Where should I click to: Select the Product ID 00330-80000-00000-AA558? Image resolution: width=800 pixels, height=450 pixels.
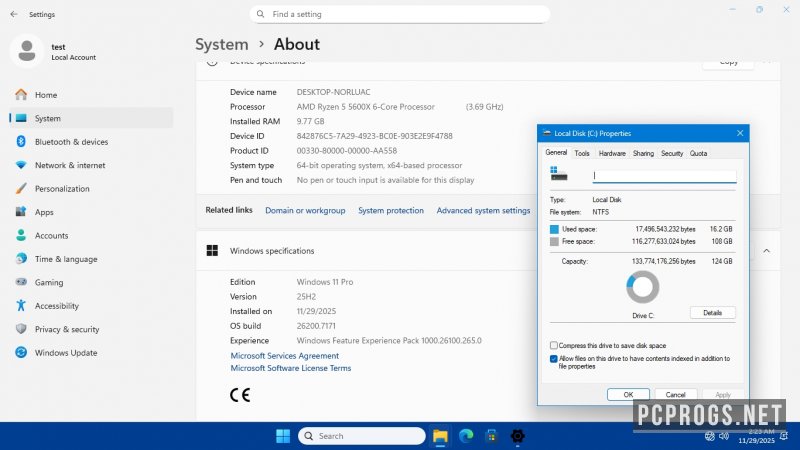click(347, 151)
